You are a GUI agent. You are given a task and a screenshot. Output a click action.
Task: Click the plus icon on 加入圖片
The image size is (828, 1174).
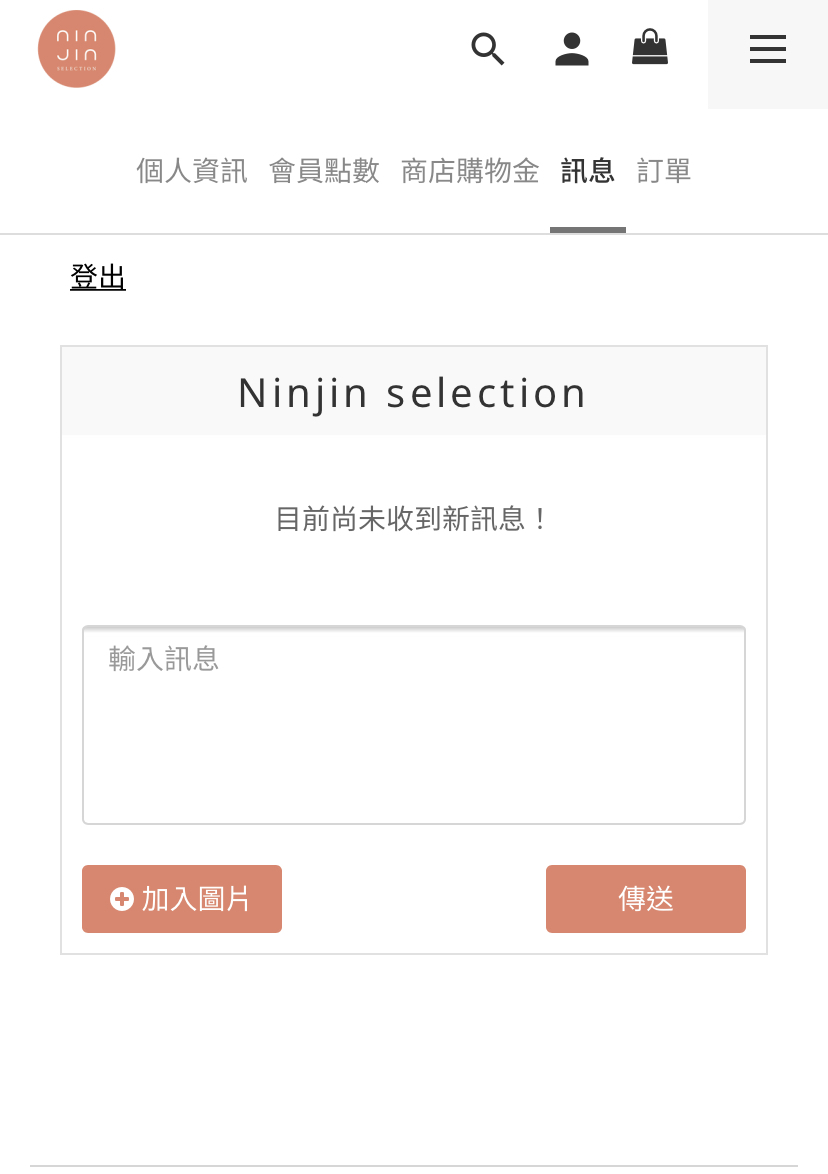coord(122,898)
